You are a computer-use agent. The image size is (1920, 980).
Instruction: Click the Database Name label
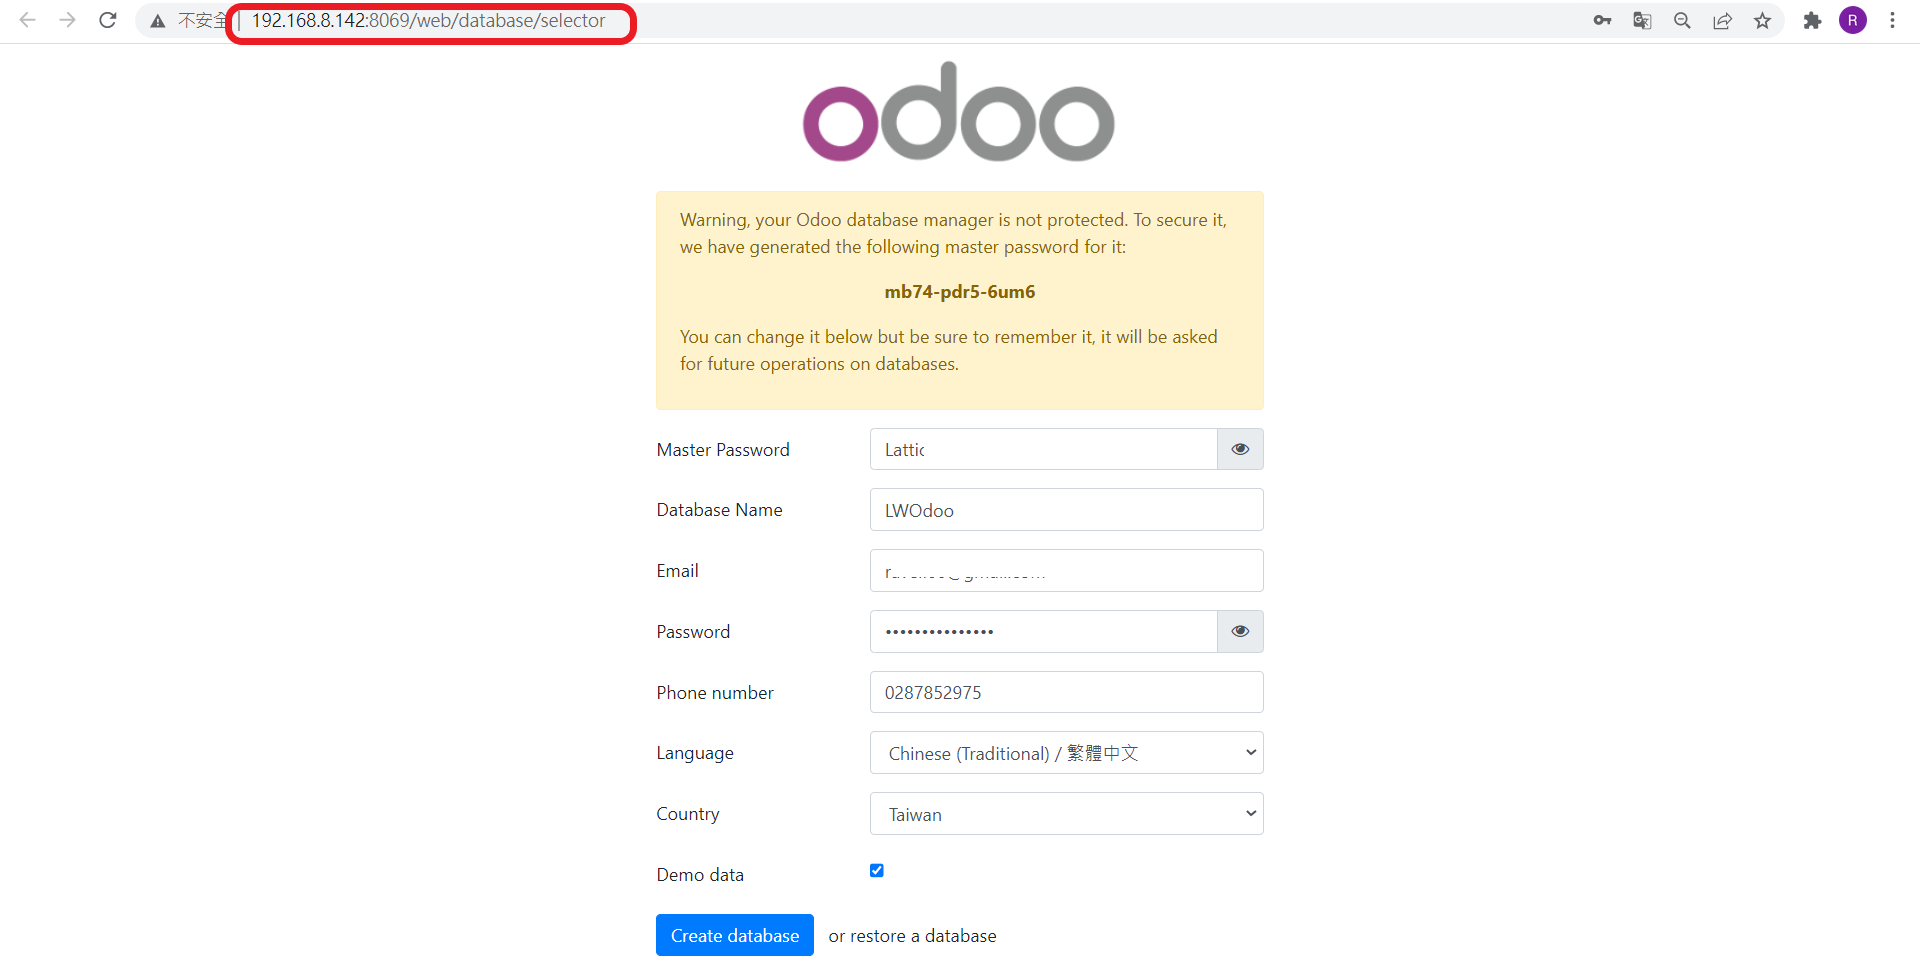pos(719,510)
